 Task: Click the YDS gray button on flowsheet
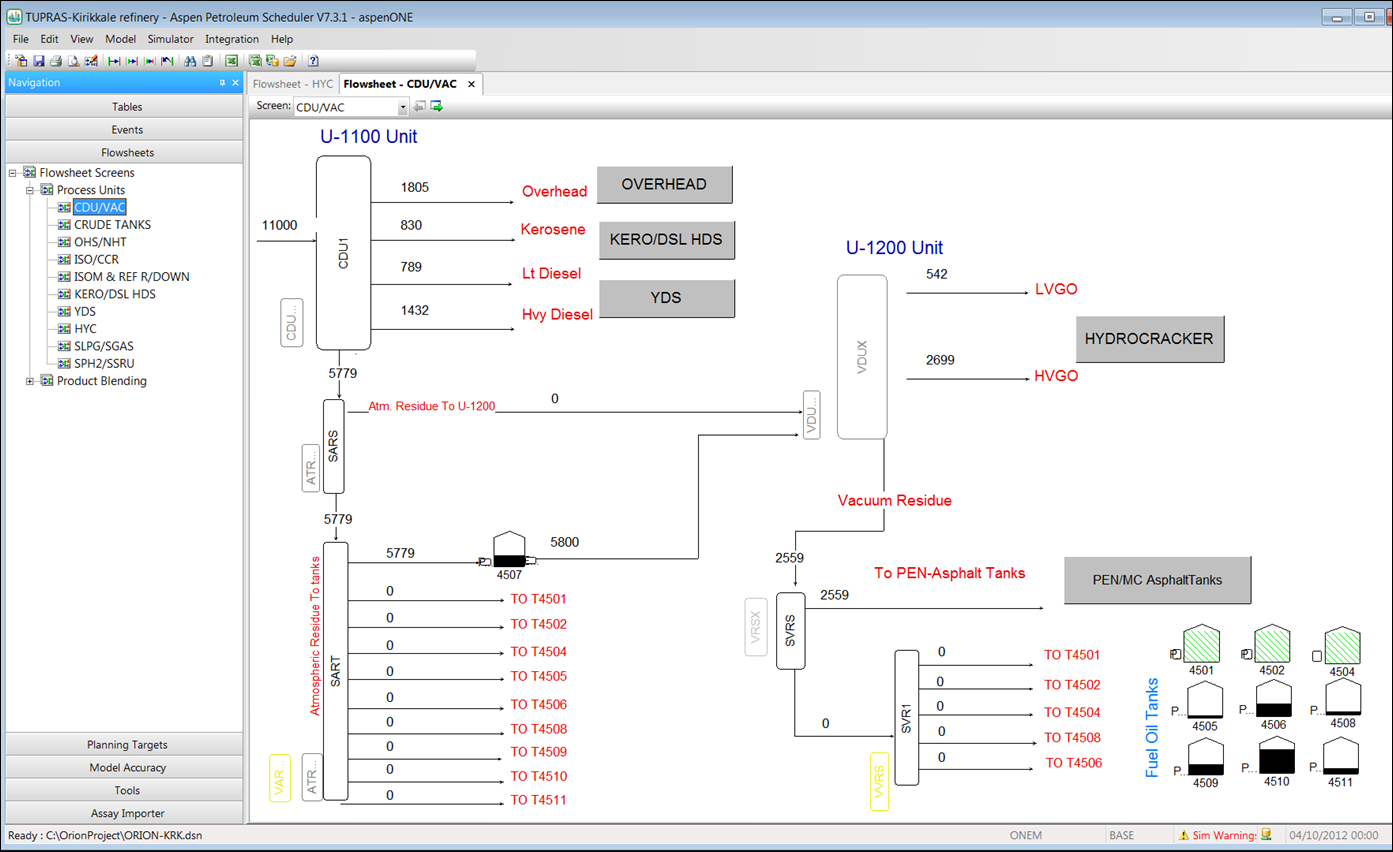666,298
